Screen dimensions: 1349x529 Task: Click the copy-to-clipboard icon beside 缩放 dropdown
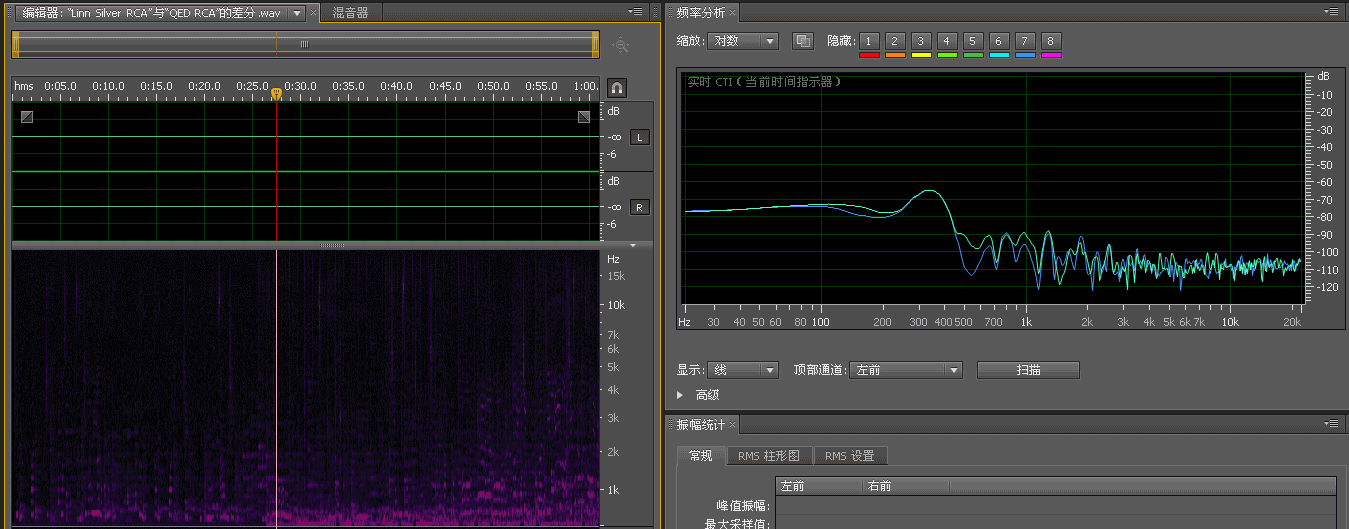click(x=802, y=41)
